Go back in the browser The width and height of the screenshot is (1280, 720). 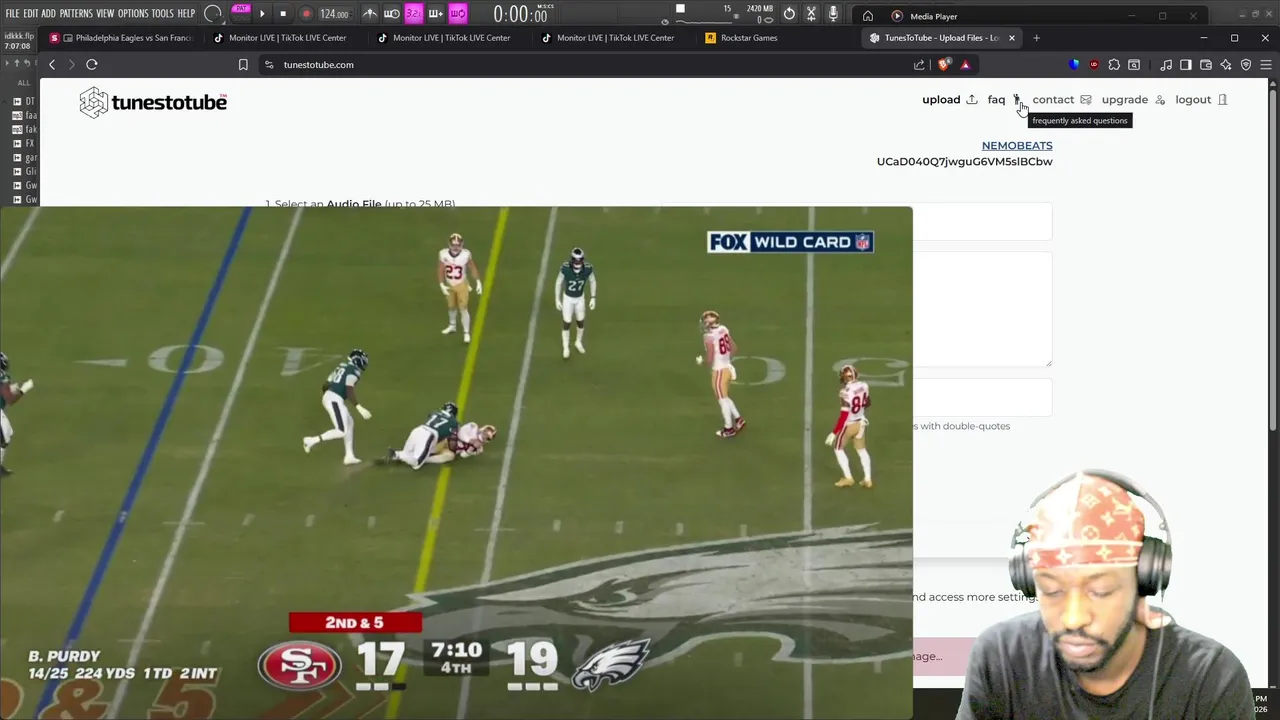[52, 64]
